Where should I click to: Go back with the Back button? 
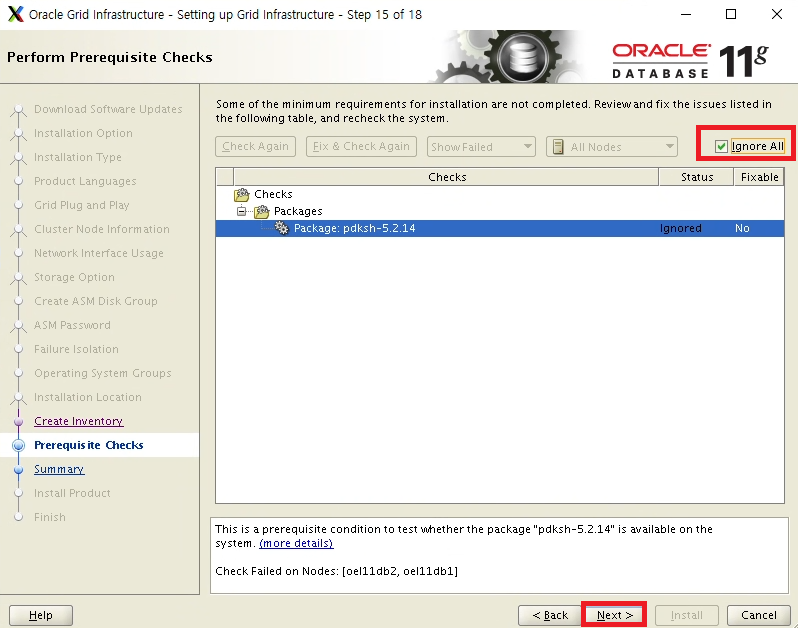click(550, 615)
